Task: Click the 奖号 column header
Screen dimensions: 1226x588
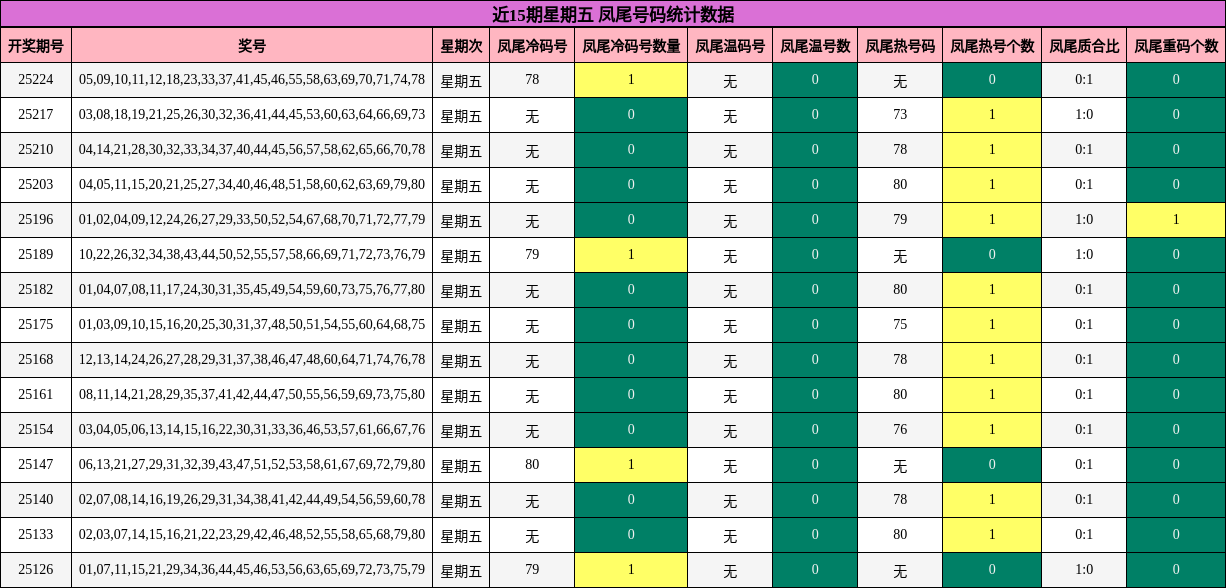Action: 252,45
